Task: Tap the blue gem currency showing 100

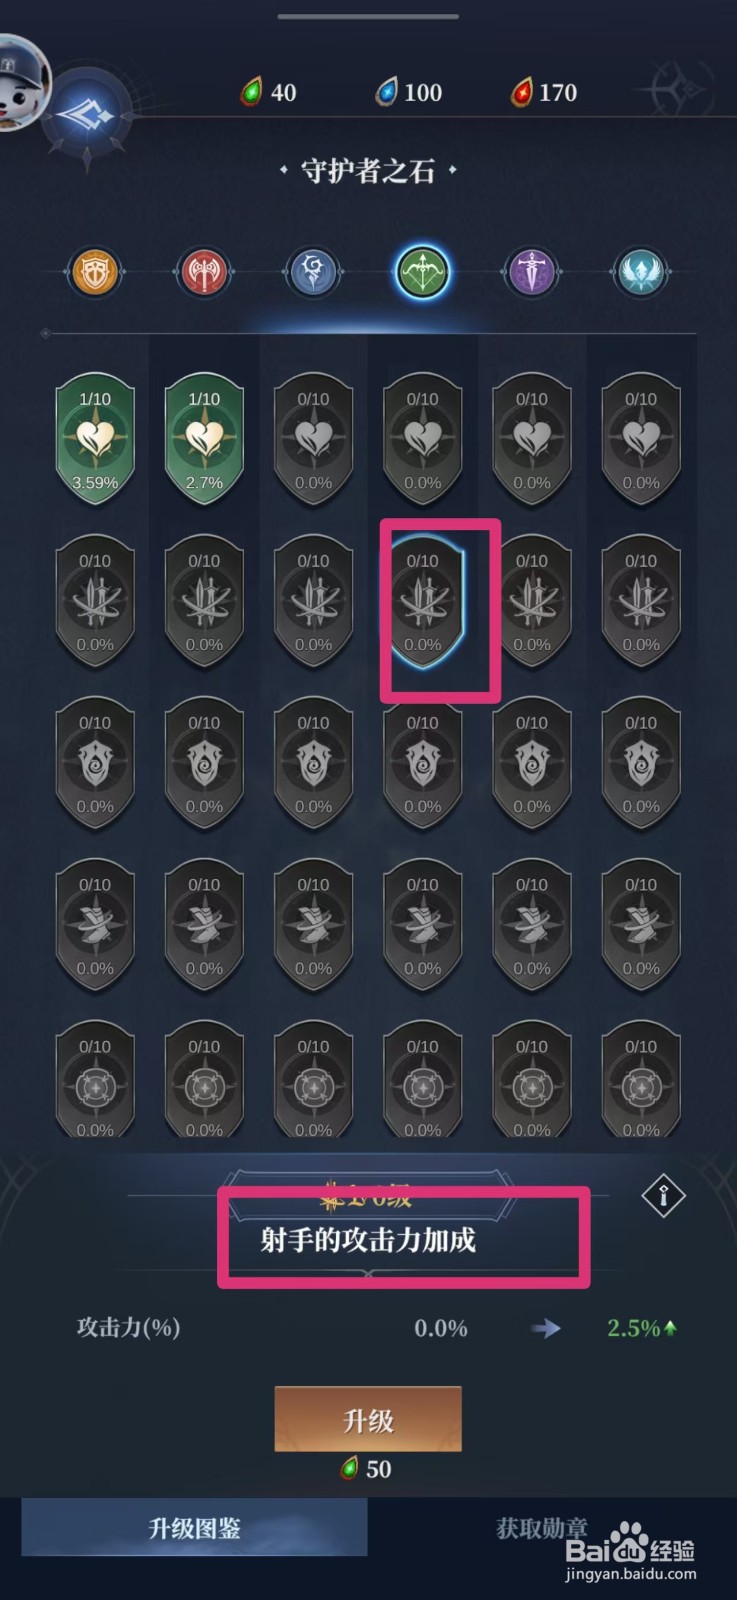Action: [x=408, y=93]
